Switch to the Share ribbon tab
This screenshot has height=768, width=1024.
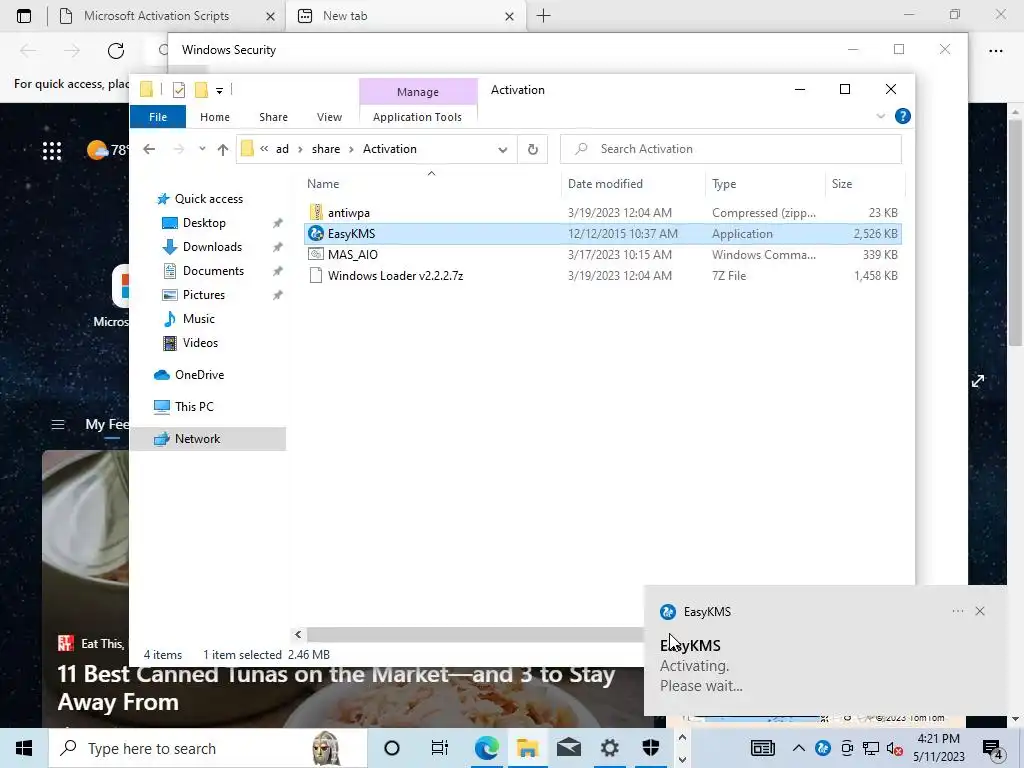coord(273,117)
